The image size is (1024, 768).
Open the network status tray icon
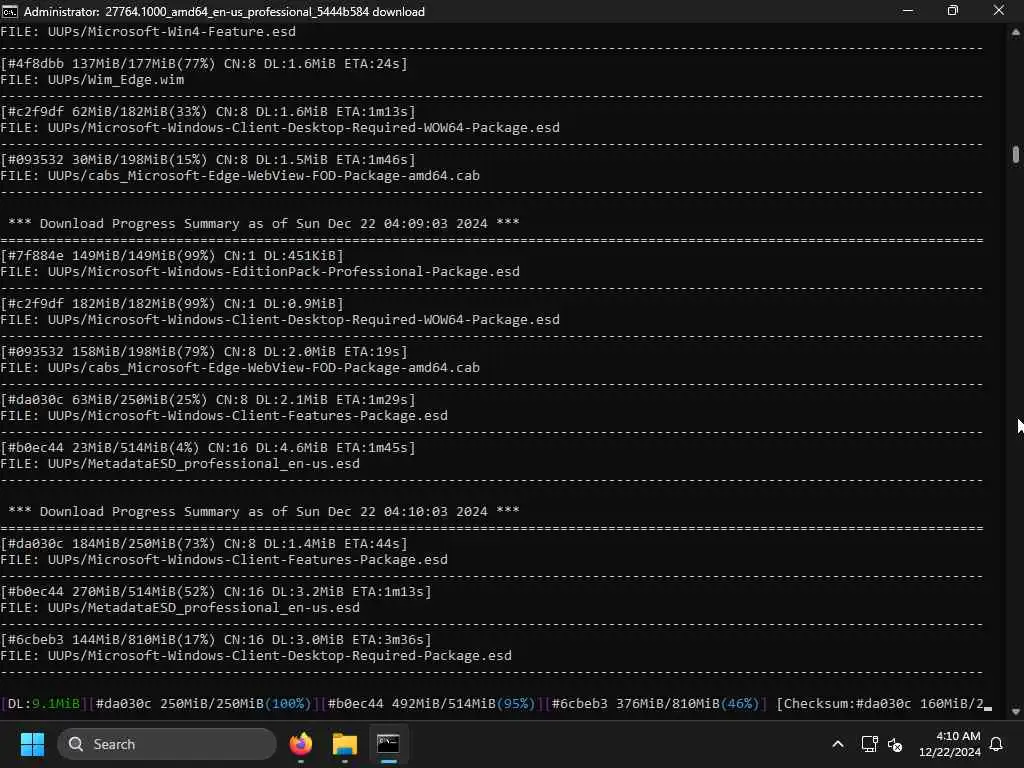click(x=869, y=744)
